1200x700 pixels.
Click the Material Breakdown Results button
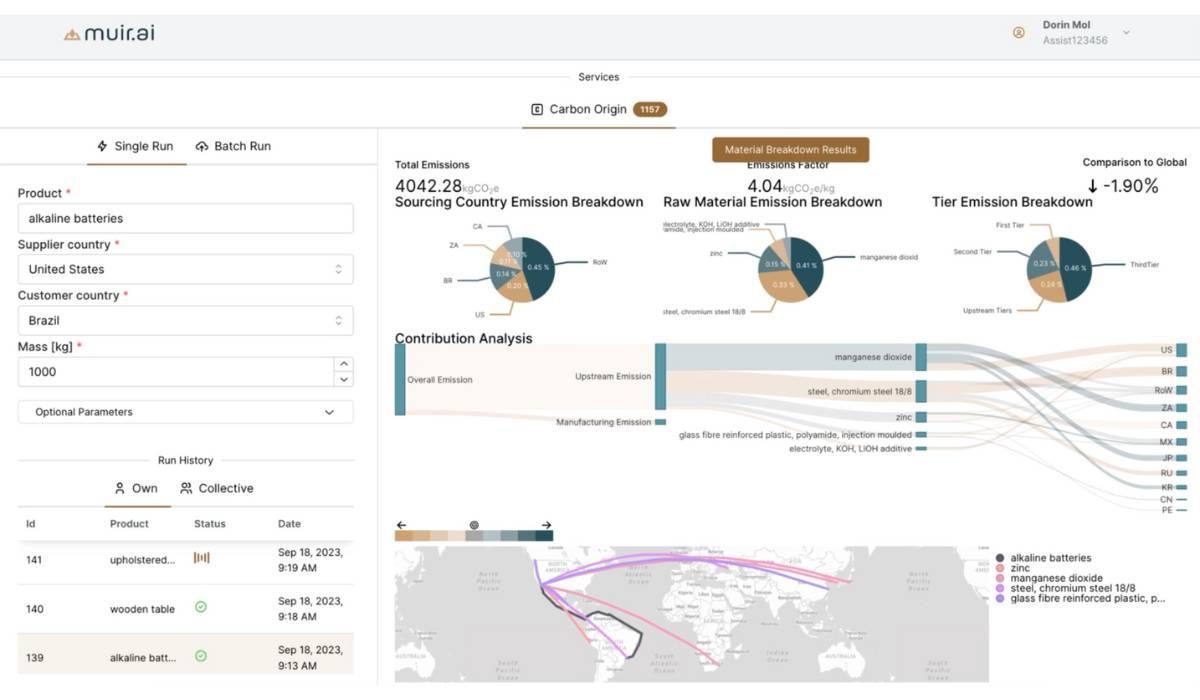click(x=790, y=148)
